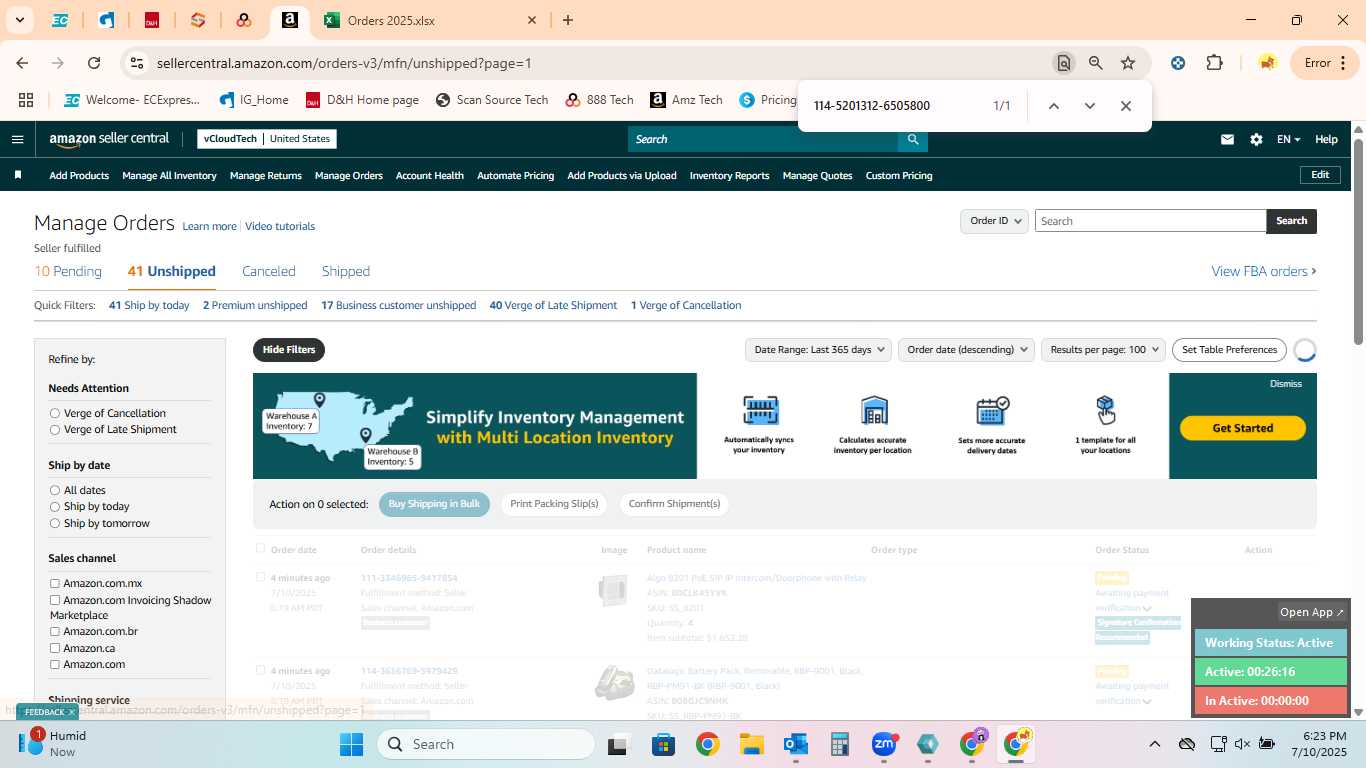
Task: Open the Amz Tech bookmark
Action: click(686, 100)
